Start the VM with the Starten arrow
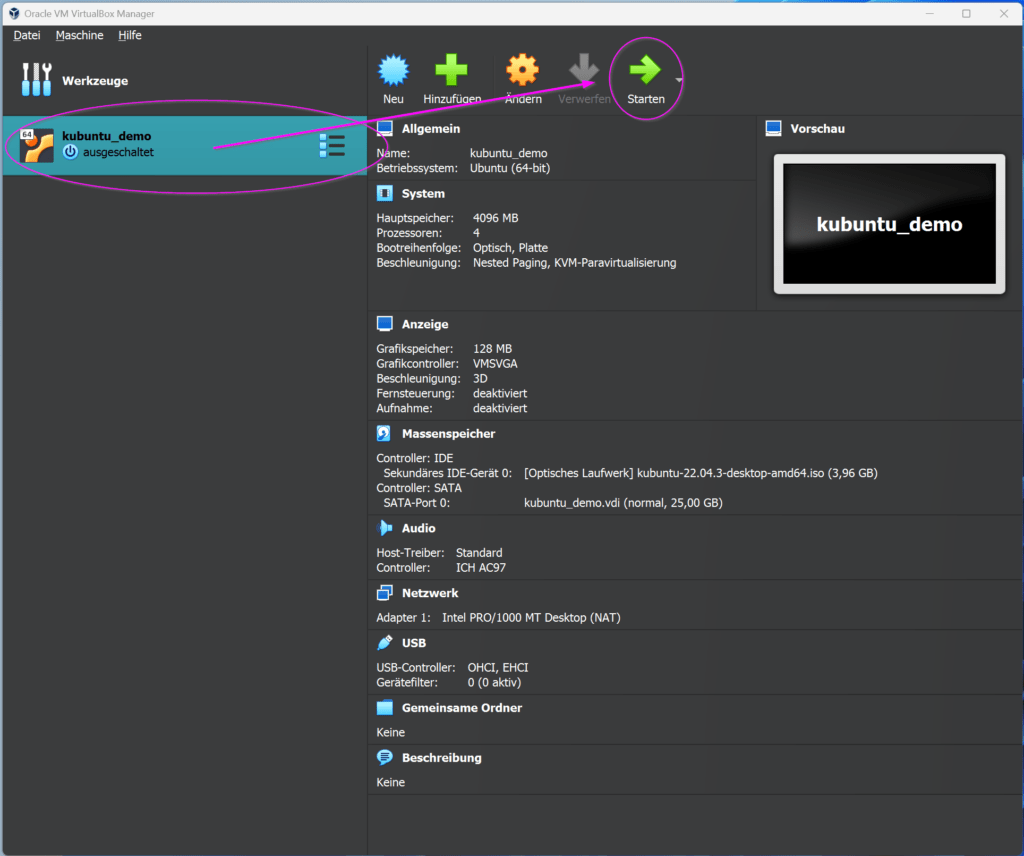Screen dimensions: 1024x856 (645, 70)
